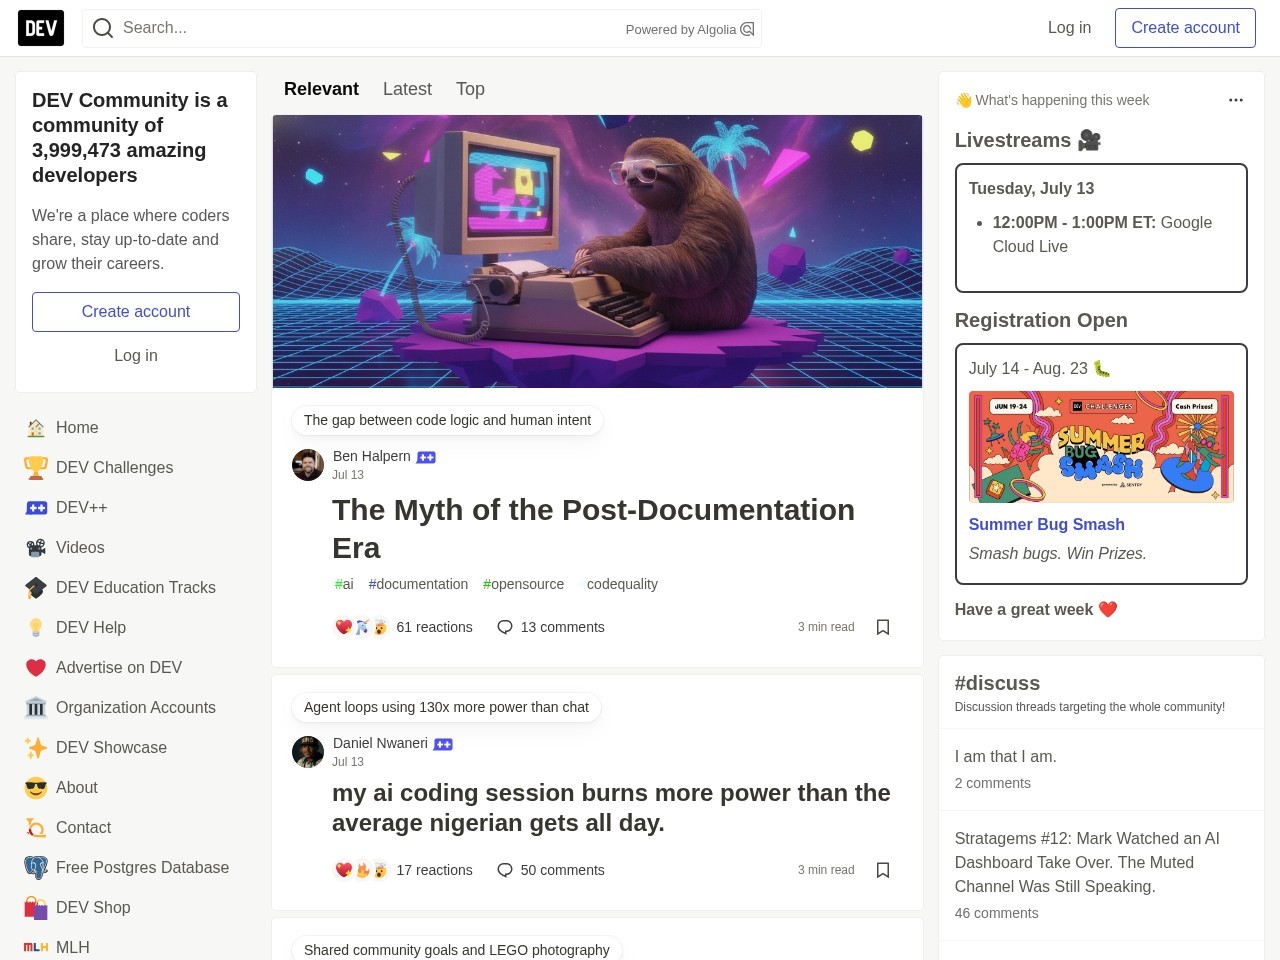The height and width of the screenshot is (960, 1280).
Task: Open the sloth typewriter cover image
Action: point(597,251)
